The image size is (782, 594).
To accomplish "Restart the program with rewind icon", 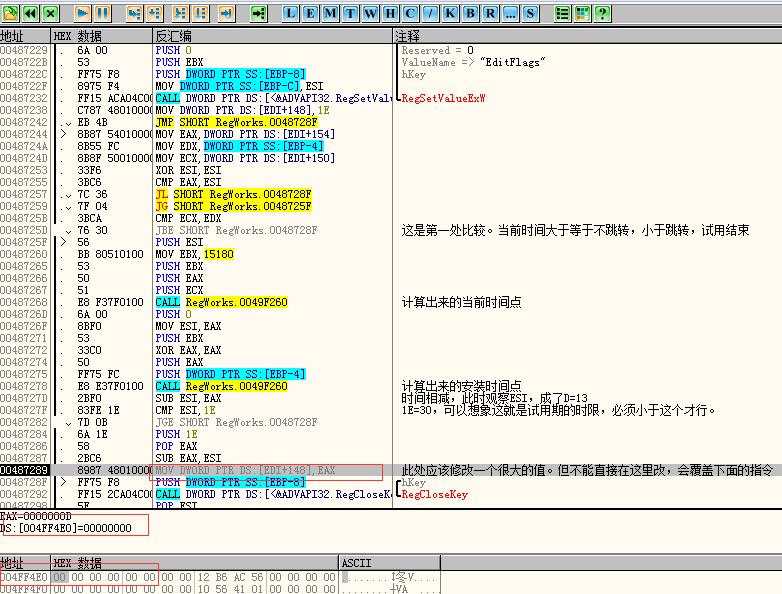I will pos(30,13).
